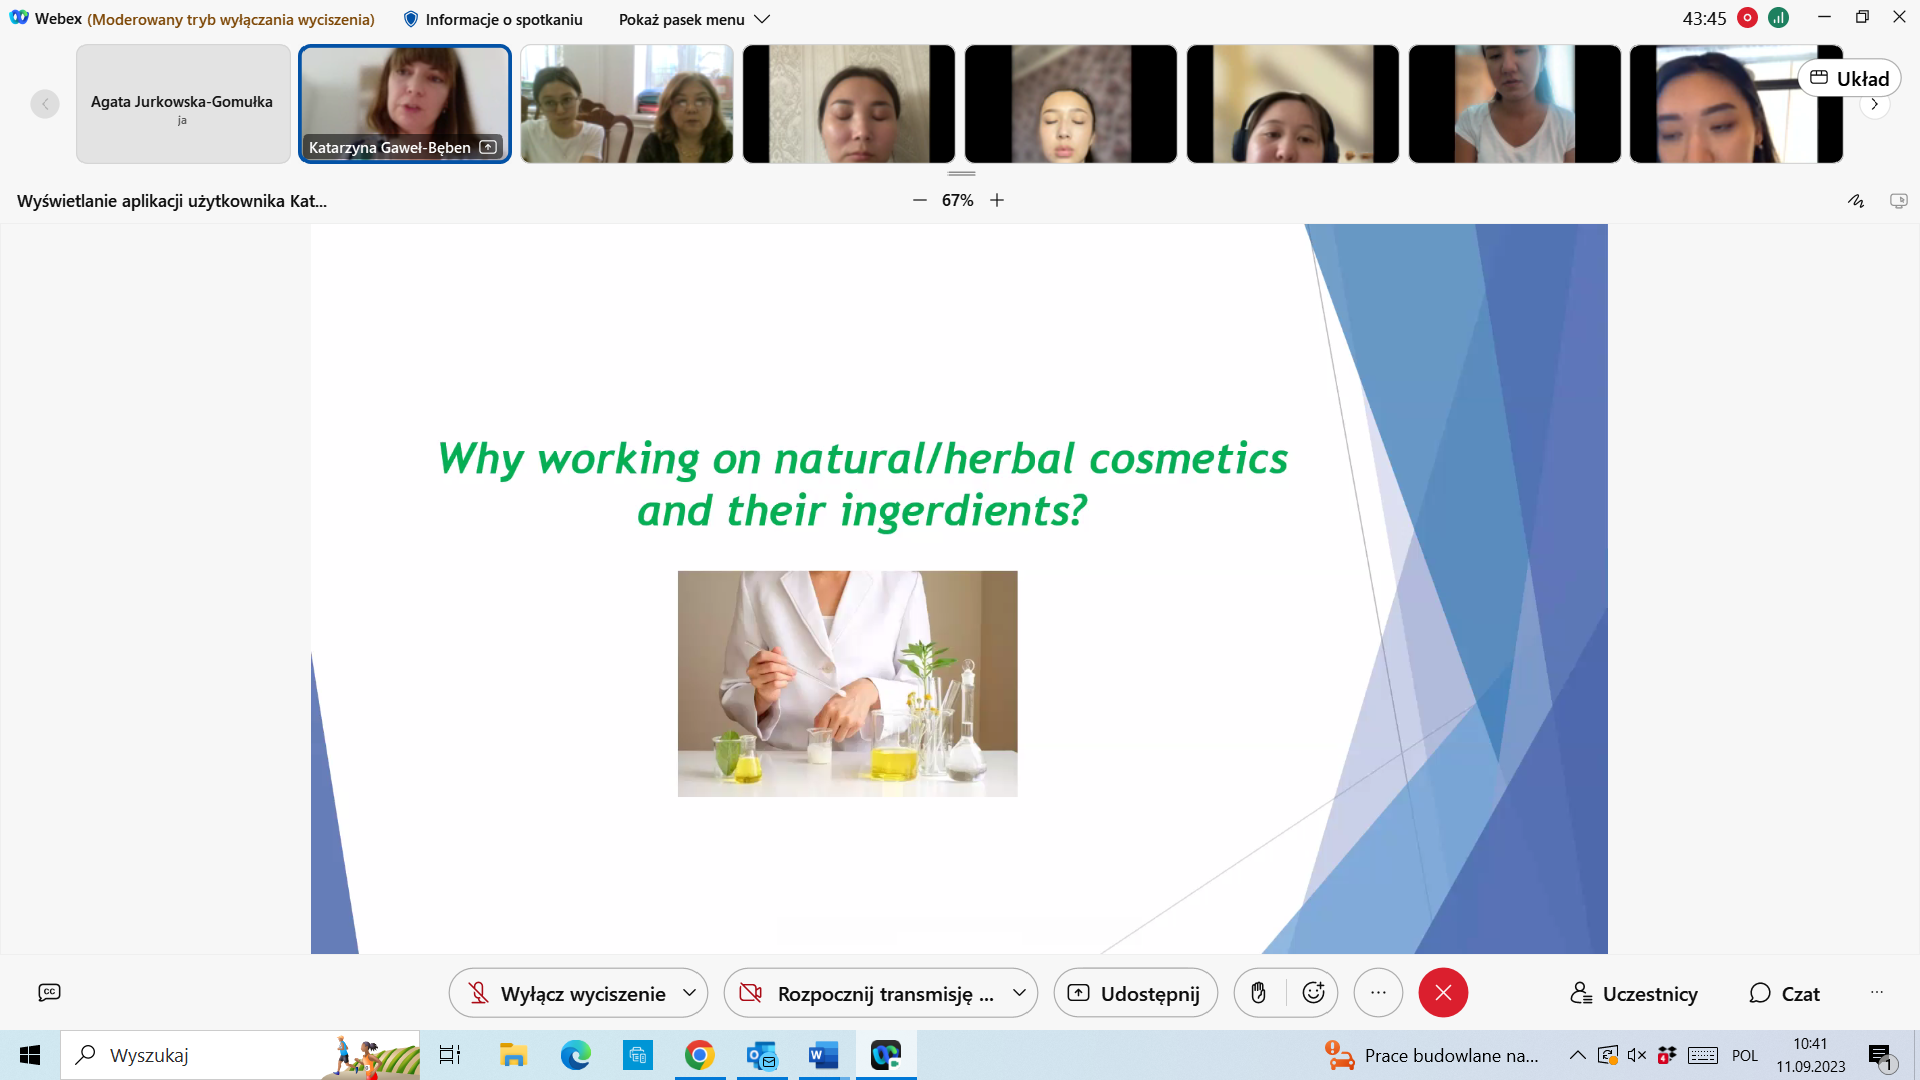The width and height of the screenshot is (1920, 1080).
Task: Open the meeting info shield icon
Action: tap(410, 19)
